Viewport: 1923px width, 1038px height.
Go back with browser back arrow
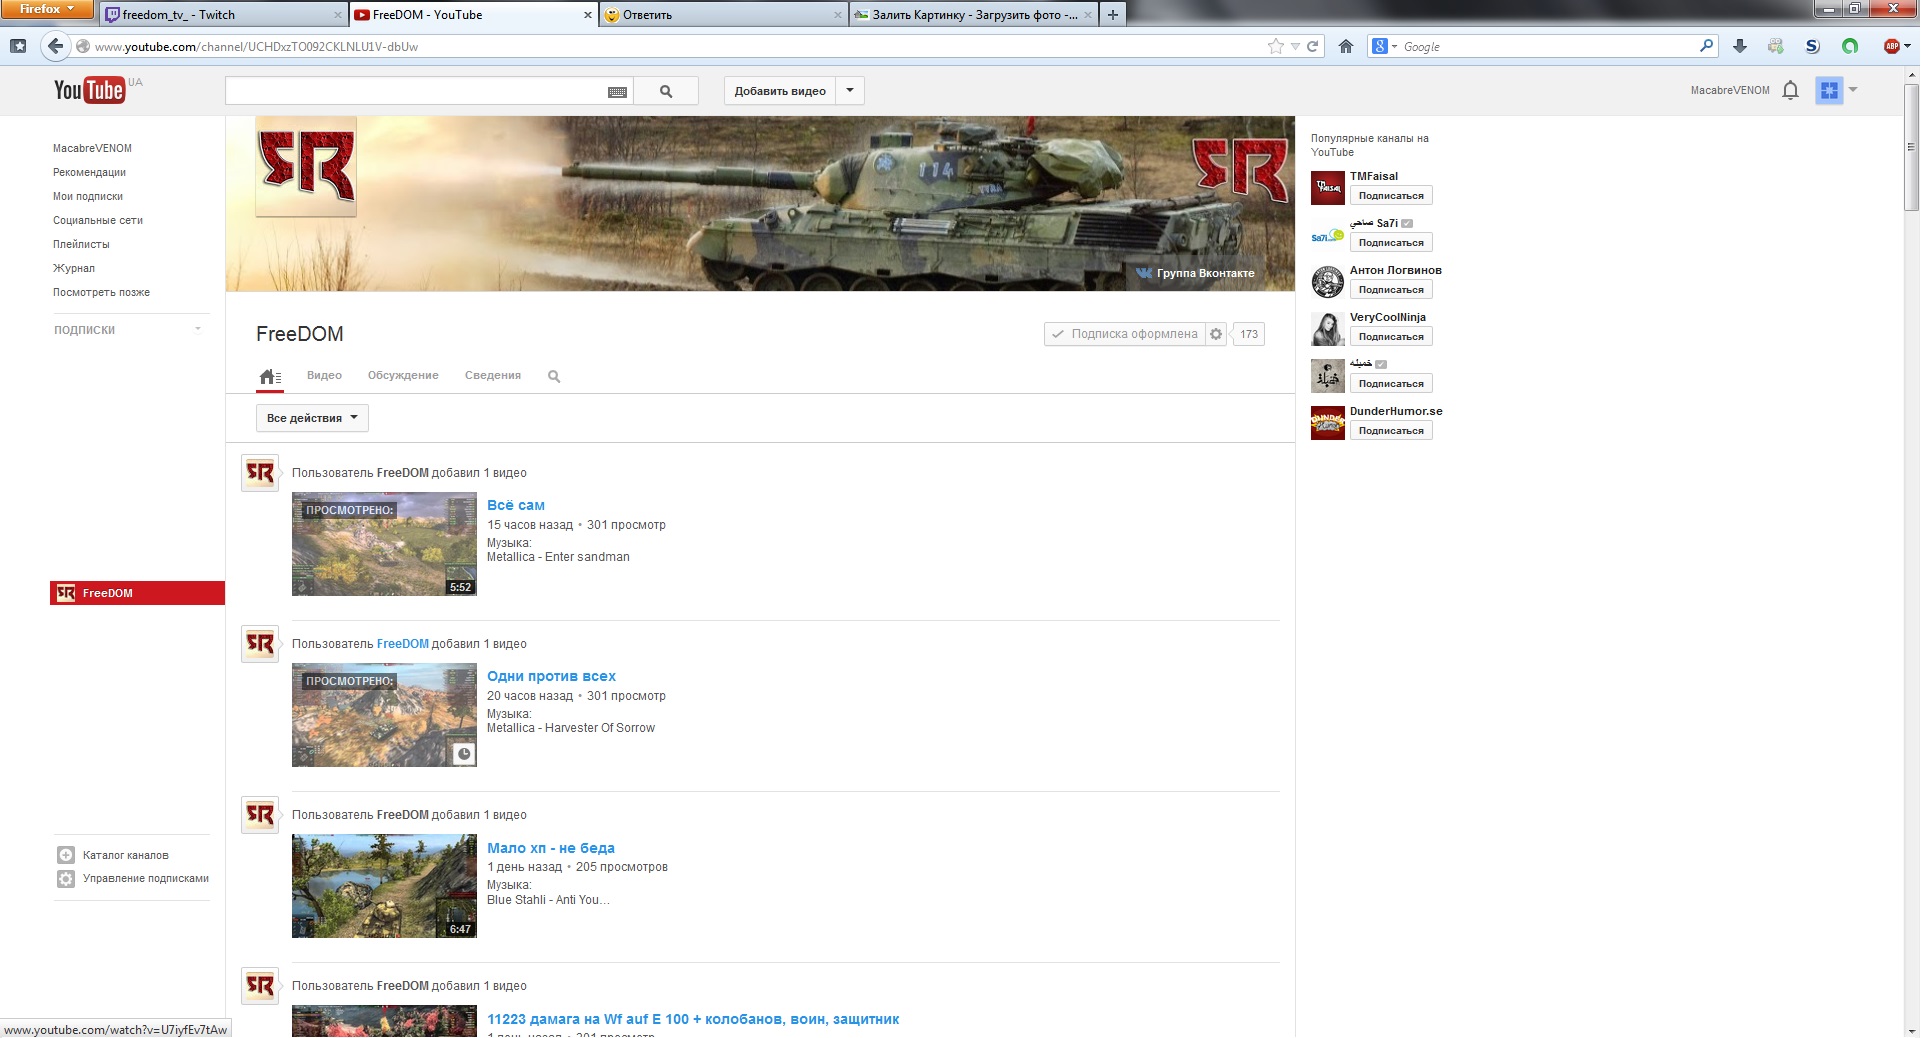(x=55, y=46)
